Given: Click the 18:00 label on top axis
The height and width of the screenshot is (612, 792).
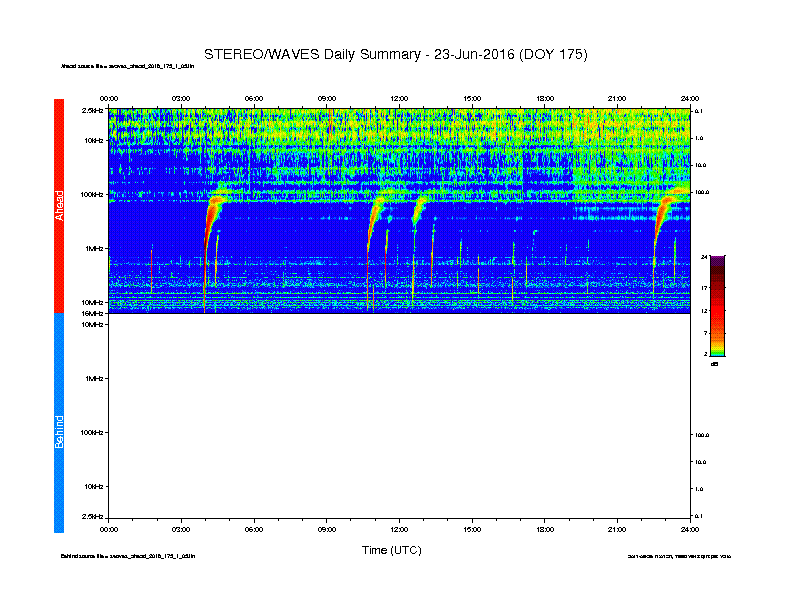Looking at the screenshot, I should pos(544,98).
